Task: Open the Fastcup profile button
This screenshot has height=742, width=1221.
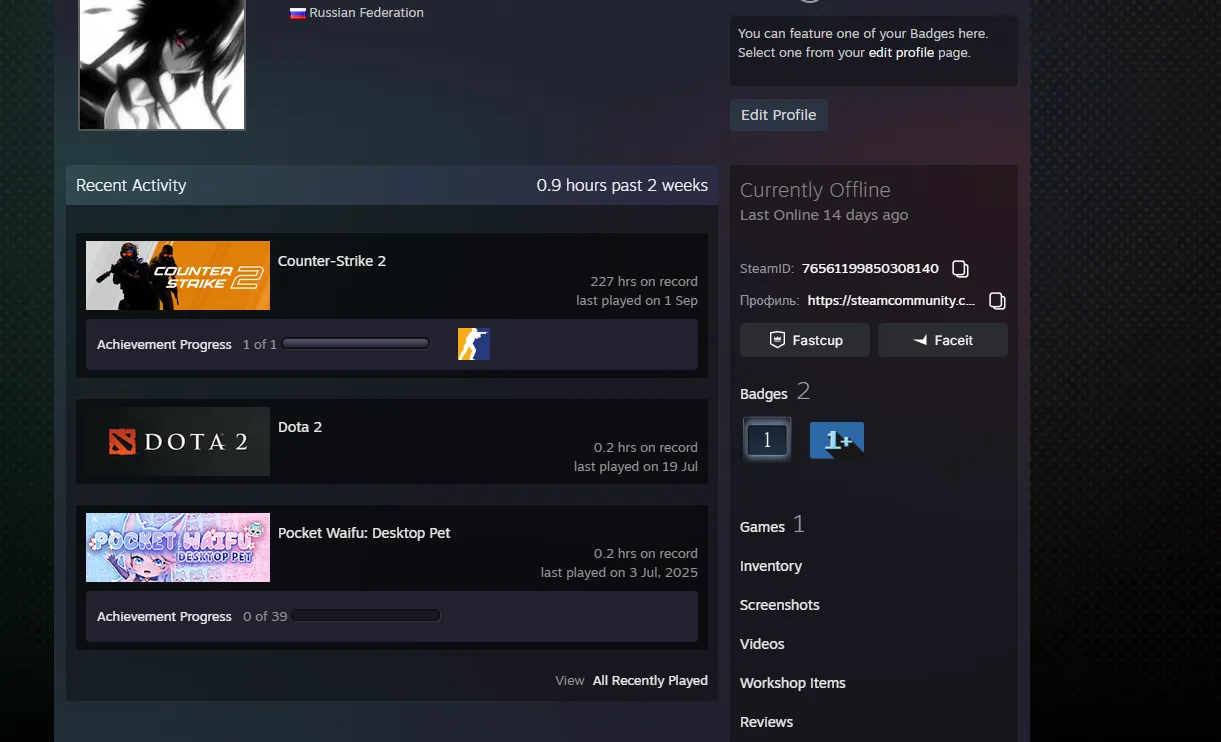Action: pyautogui.click(x=805, y=340)
